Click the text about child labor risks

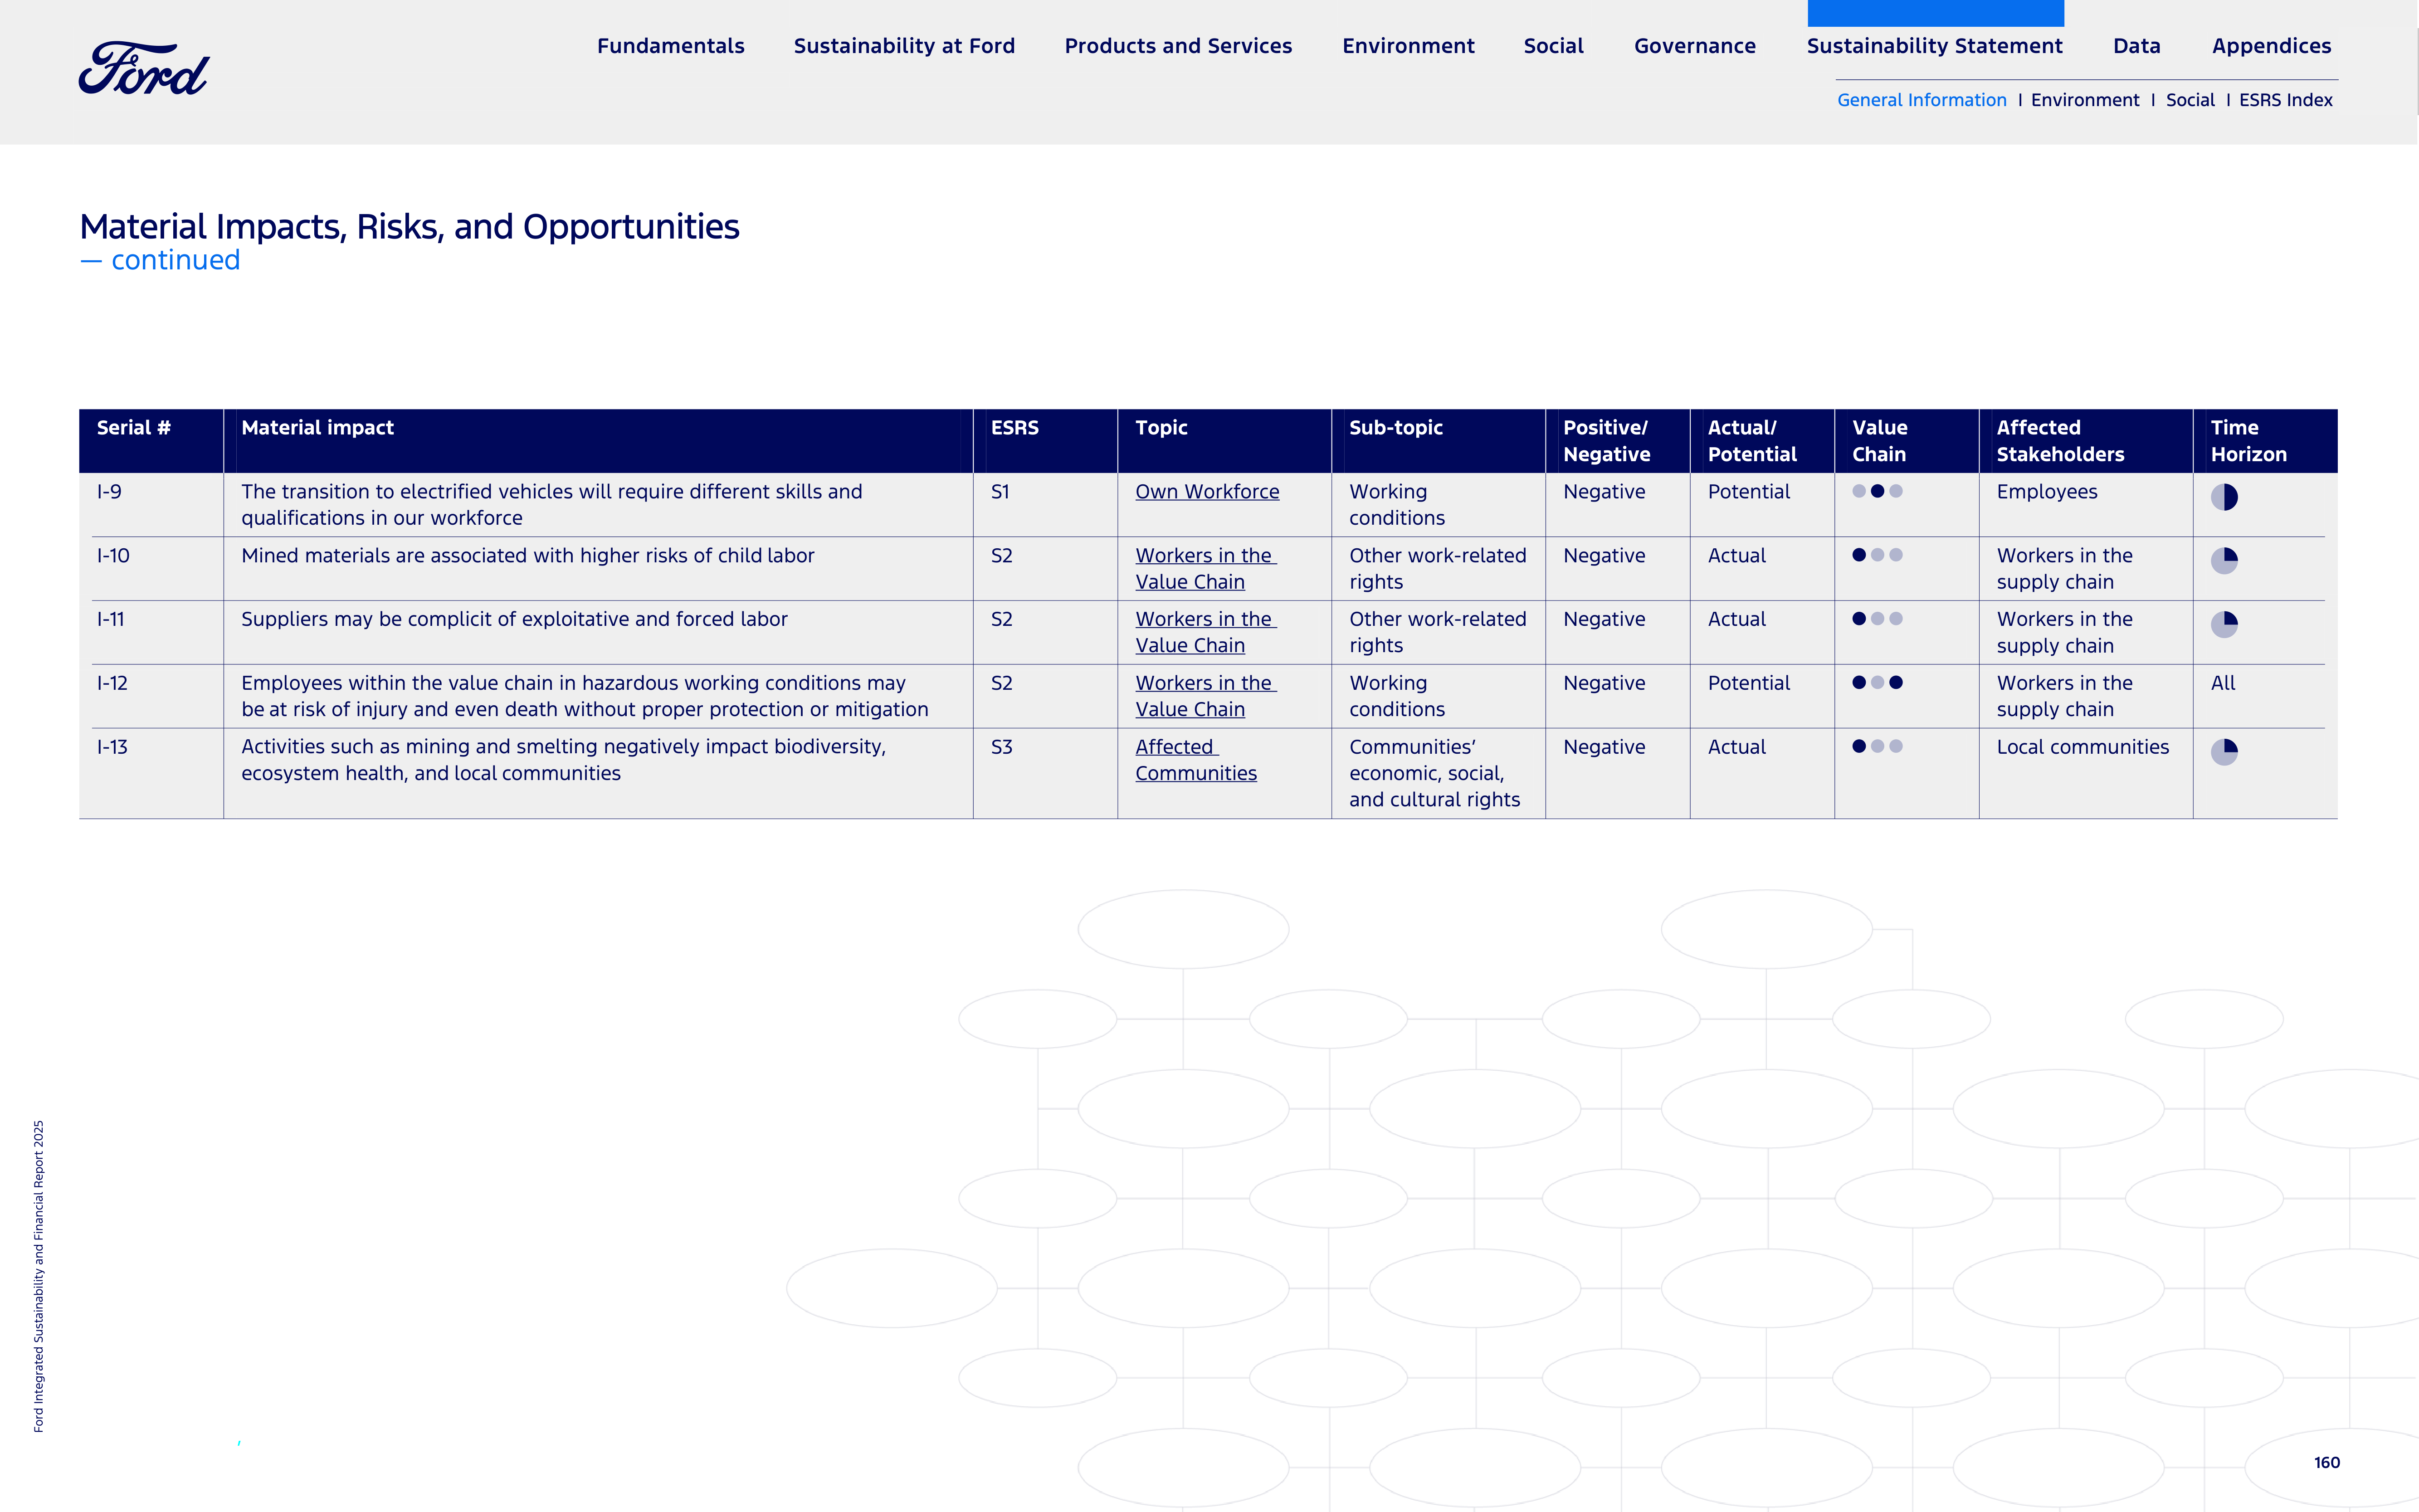pos(527,556)
